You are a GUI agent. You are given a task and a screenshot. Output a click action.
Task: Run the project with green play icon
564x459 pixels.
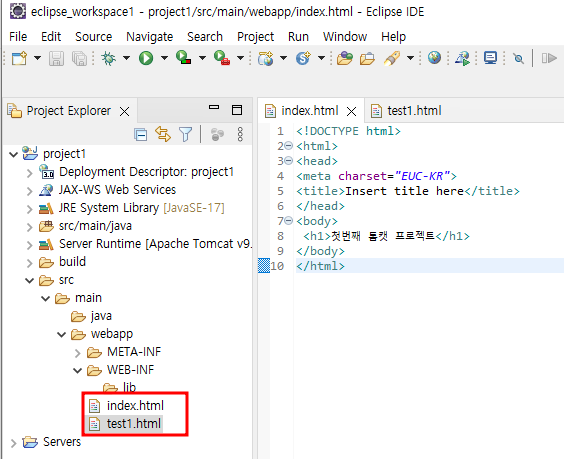pos(146,58)
